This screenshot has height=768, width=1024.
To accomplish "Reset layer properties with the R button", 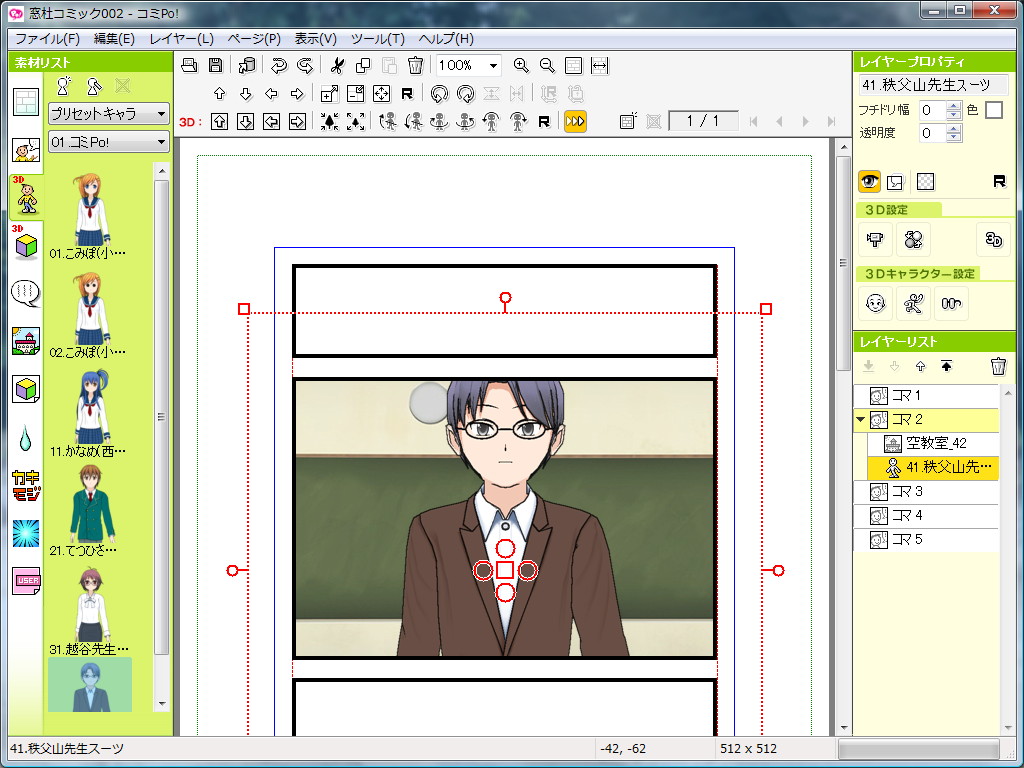I will point(999,182).
